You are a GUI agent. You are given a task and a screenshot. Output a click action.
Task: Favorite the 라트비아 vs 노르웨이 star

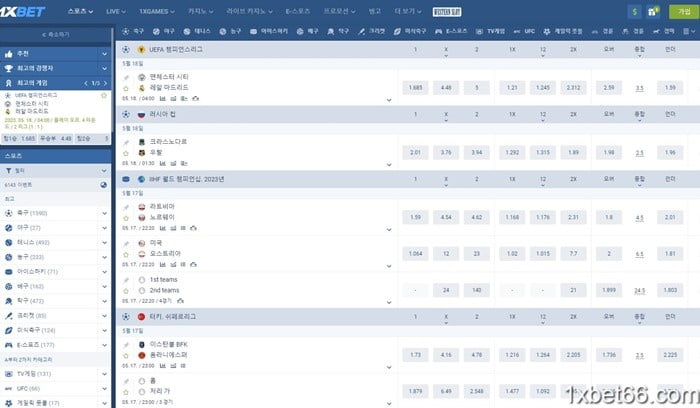click(126, 218)
